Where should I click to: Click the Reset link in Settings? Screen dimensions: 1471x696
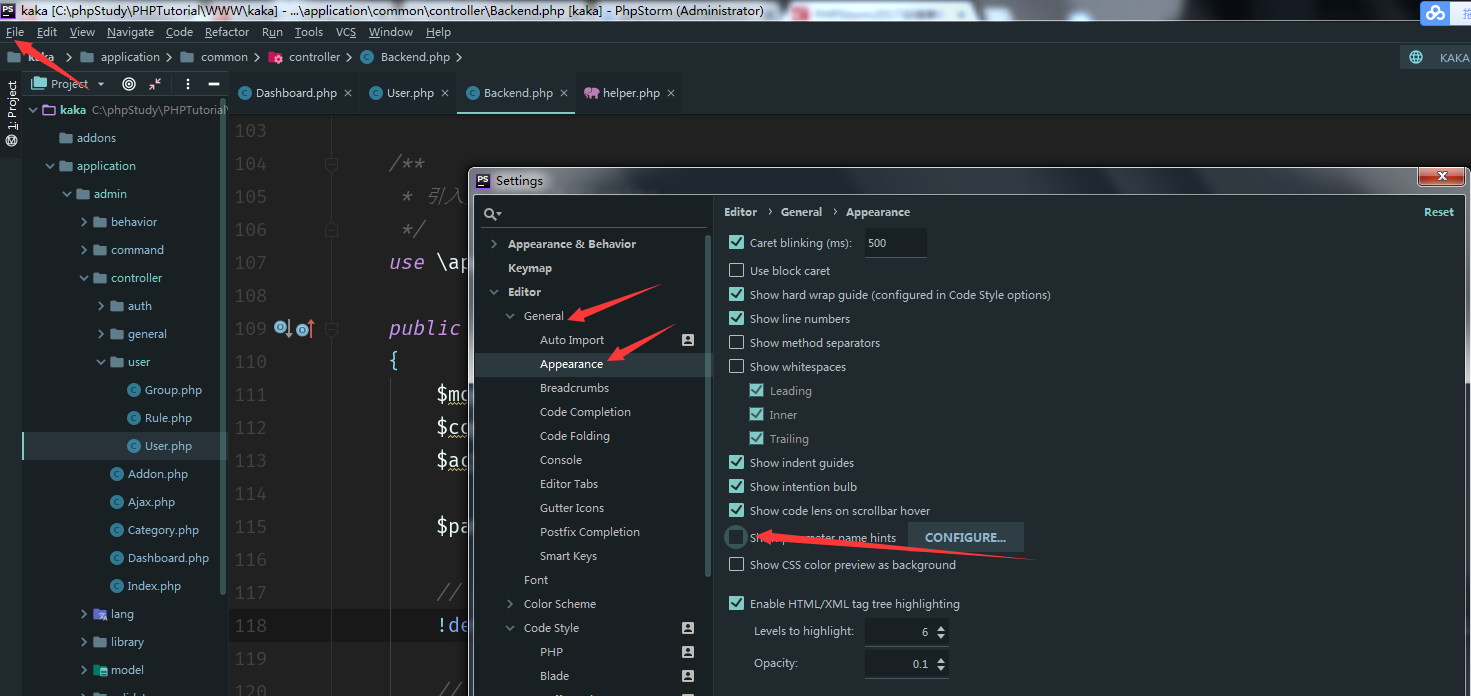[1439, 212]
